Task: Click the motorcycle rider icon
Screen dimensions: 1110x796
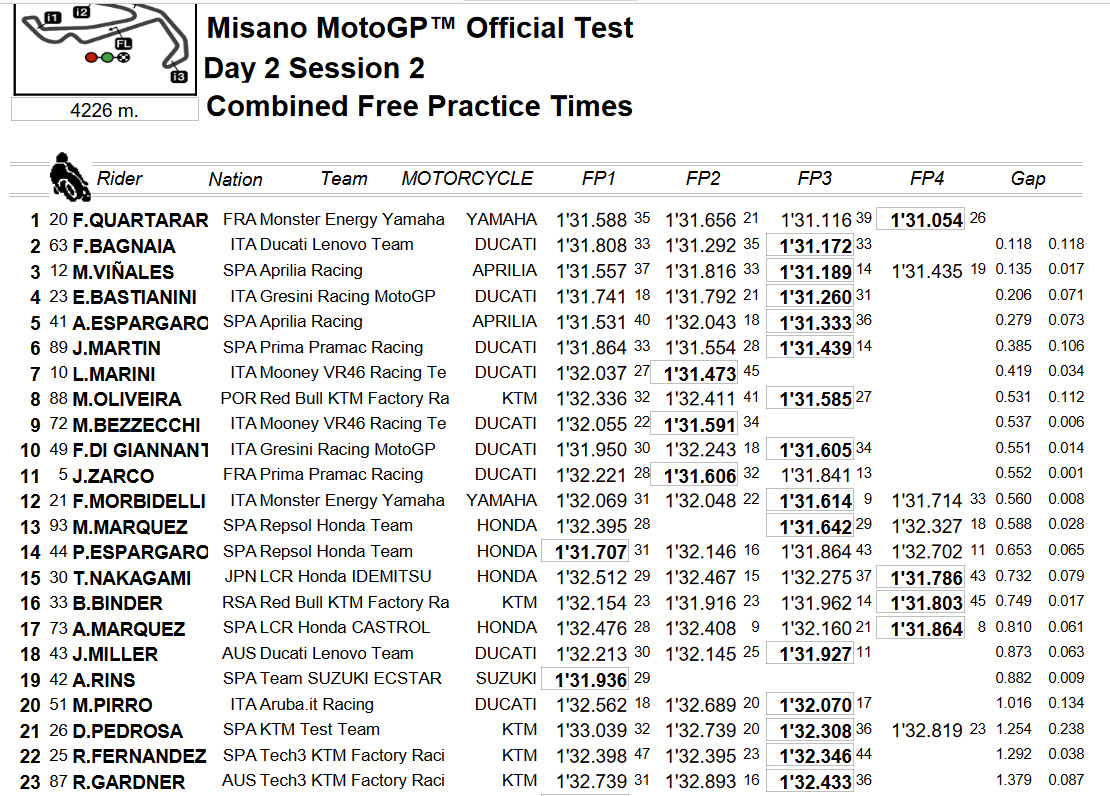Action: (69, 176)
